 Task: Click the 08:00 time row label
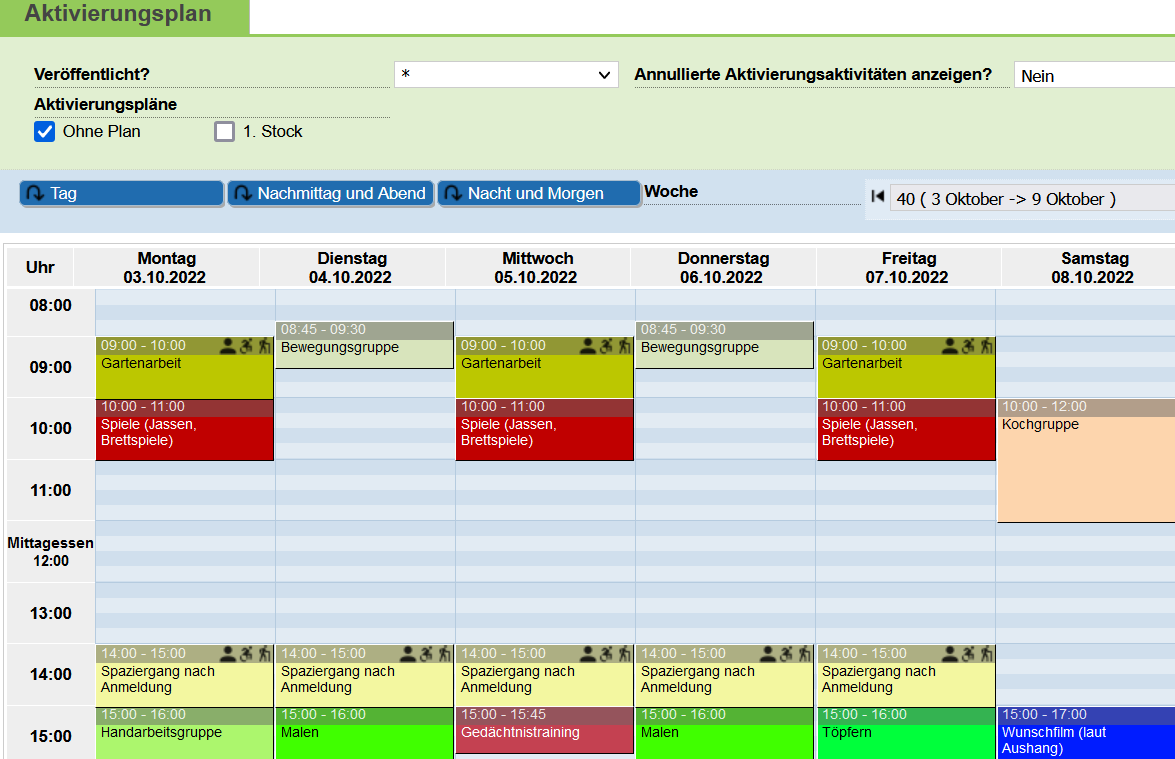[51, 306]
